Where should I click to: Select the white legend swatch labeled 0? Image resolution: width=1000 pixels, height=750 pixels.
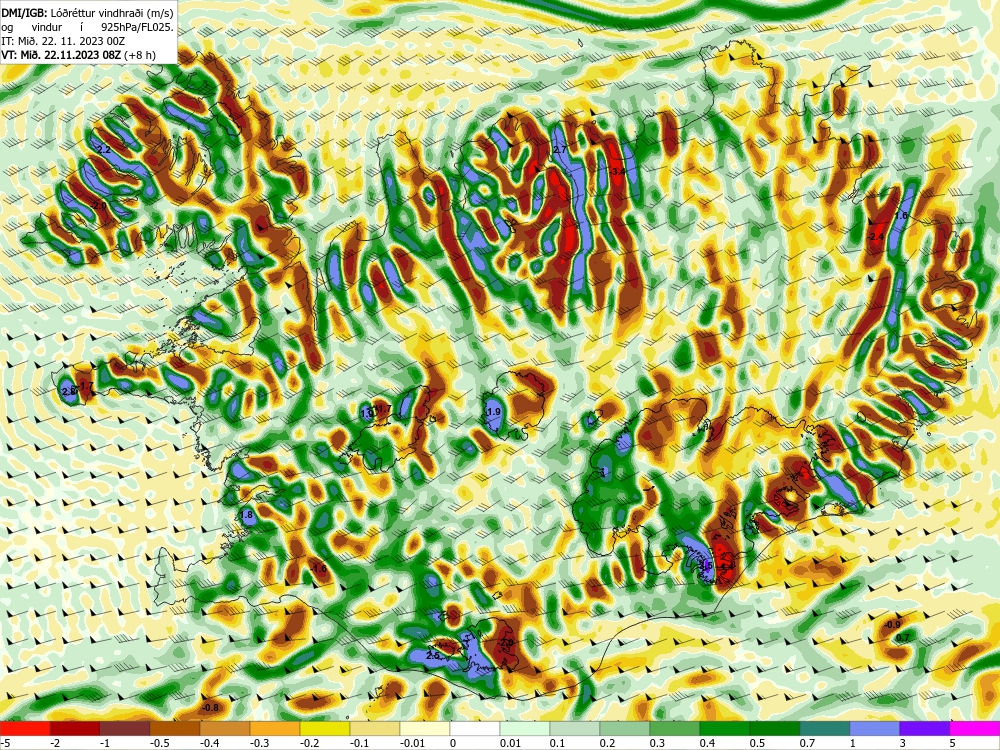pos(475,728)
